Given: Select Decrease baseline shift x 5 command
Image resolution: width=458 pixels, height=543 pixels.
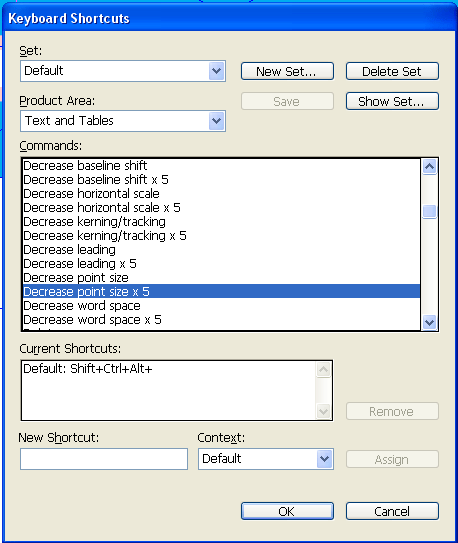Looking at the screenshot, I should (x=221, y=180).
